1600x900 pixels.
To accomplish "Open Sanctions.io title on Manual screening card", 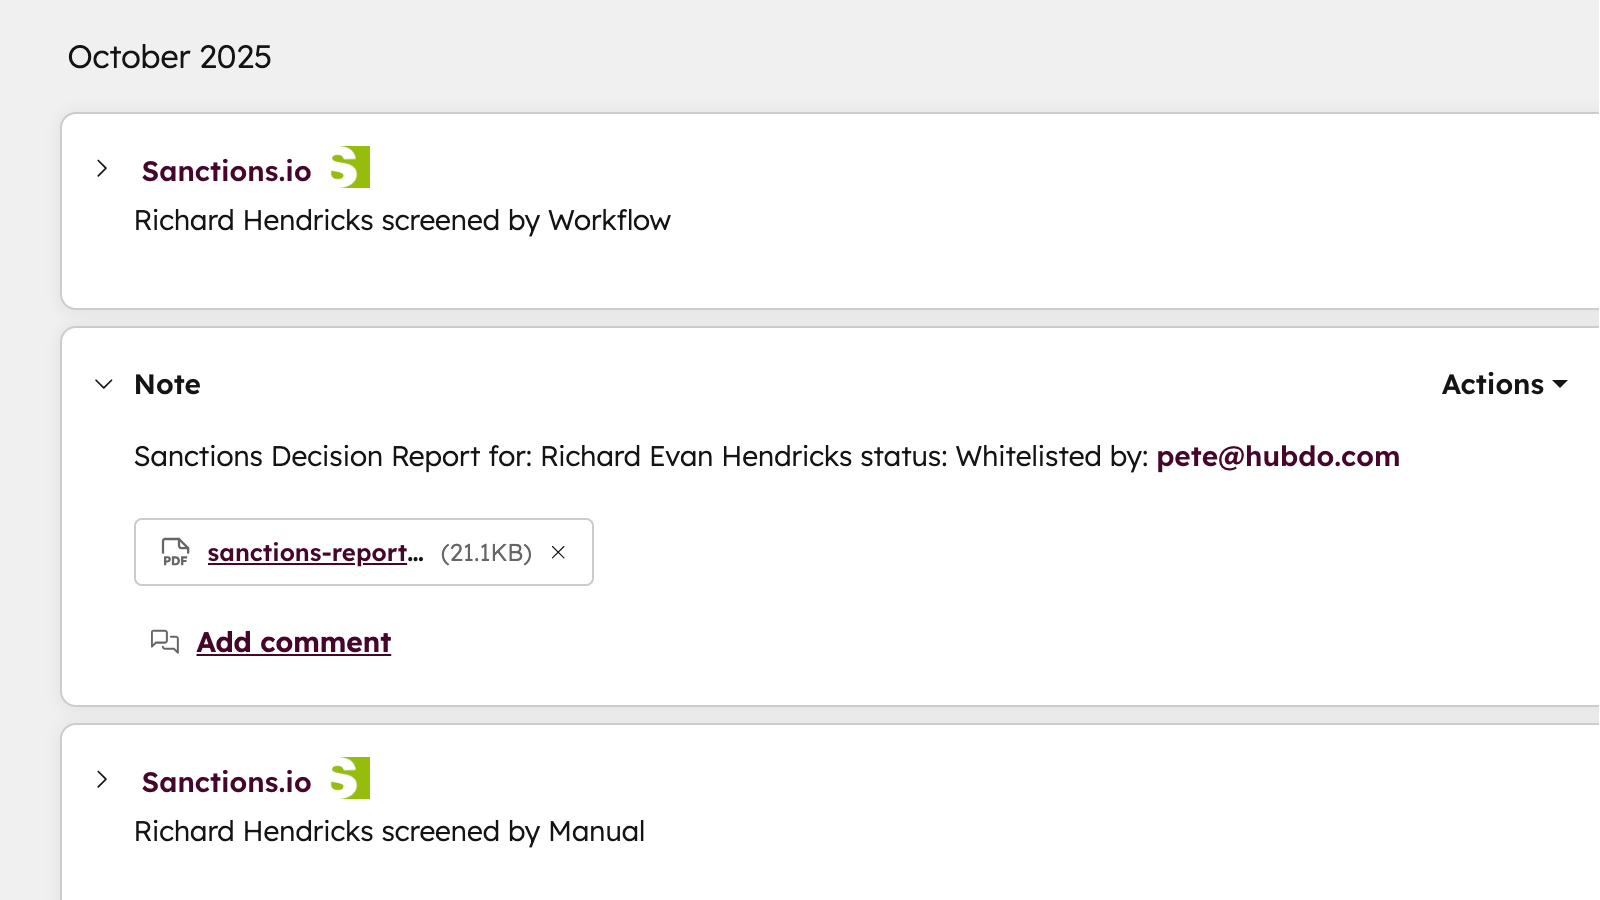I will (226, 782).
